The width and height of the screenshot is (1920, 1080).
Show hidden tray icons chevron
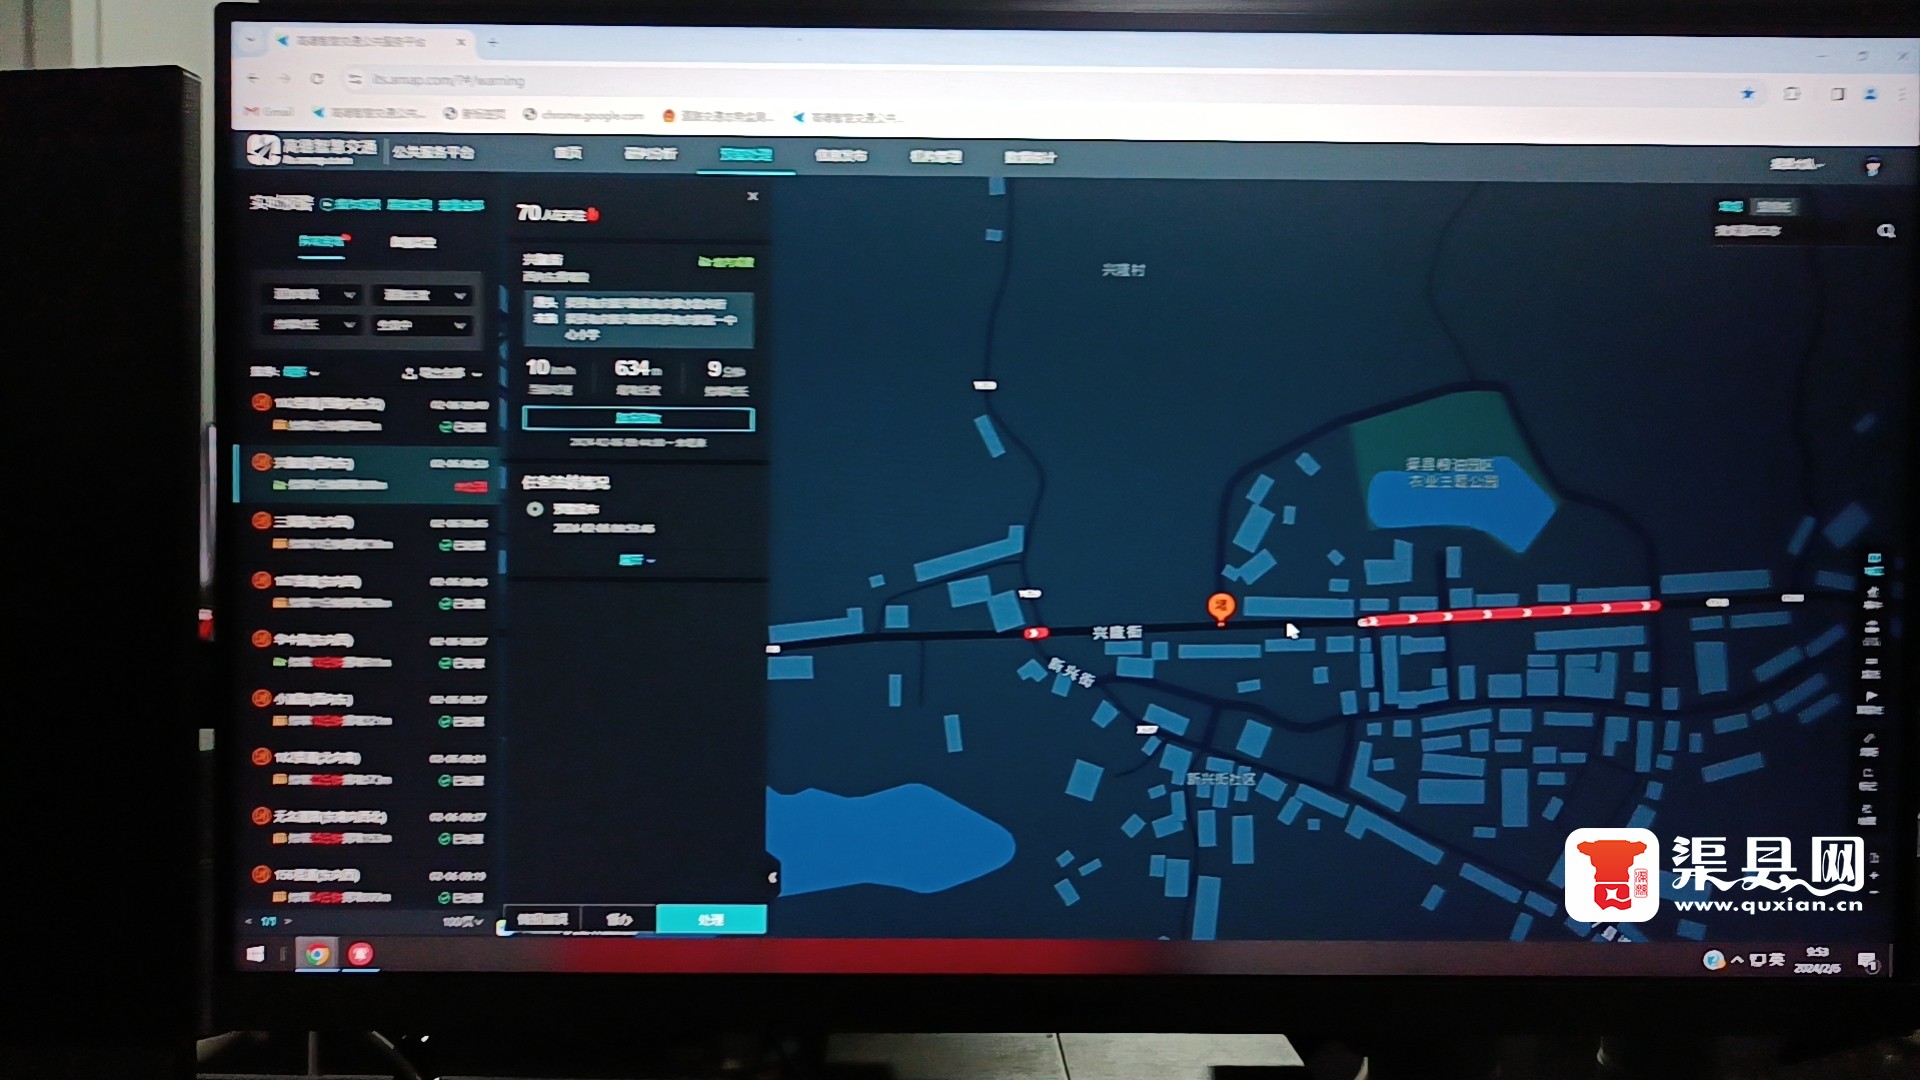point(1737,960)
